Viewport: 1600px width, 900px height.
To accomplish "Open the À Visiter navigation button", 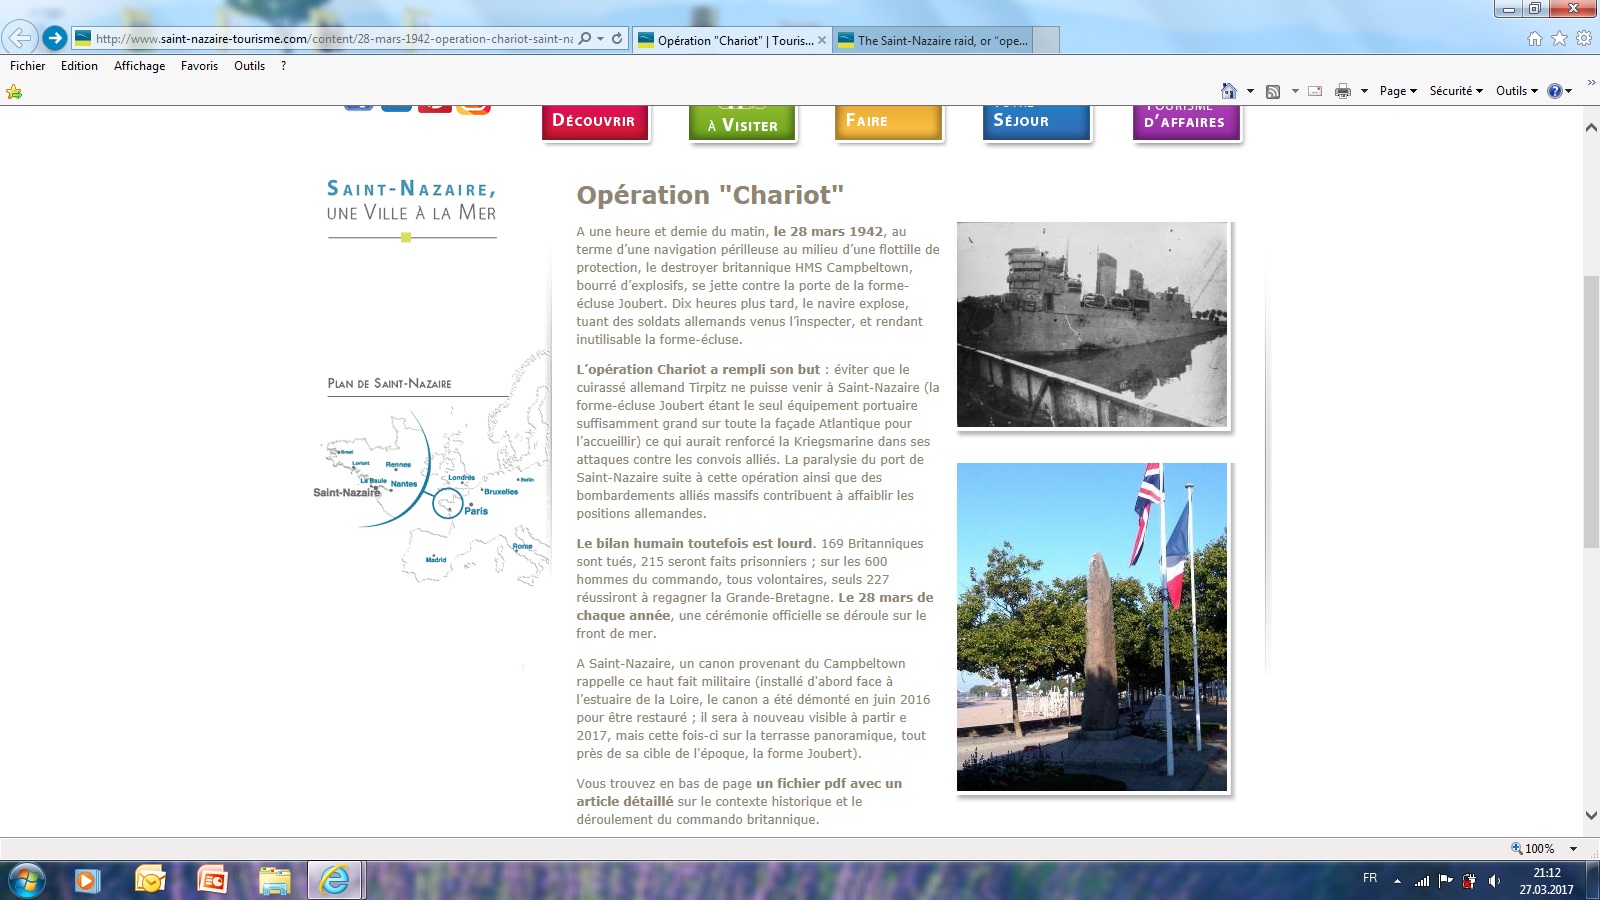I will click(x=742, y=124).
